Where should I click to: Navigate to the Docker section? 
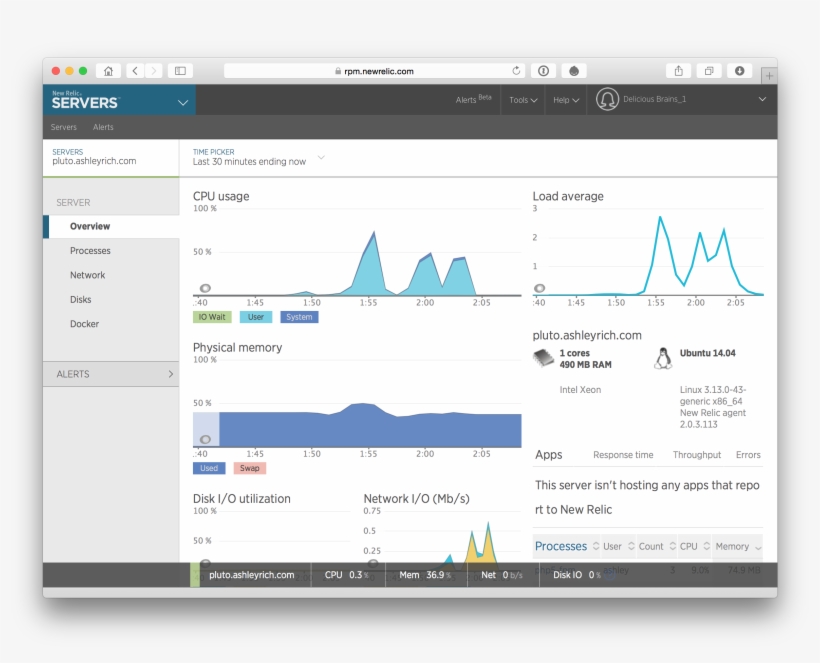(87, 323)
